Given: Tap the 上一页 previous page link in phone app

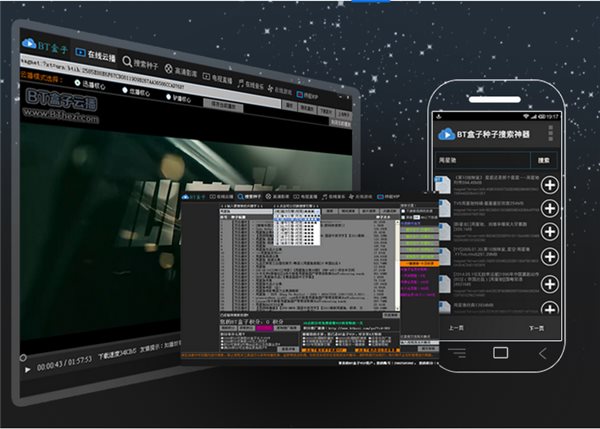Looking at the screenshot, I should pyautogui.click(x=456, y=328).
